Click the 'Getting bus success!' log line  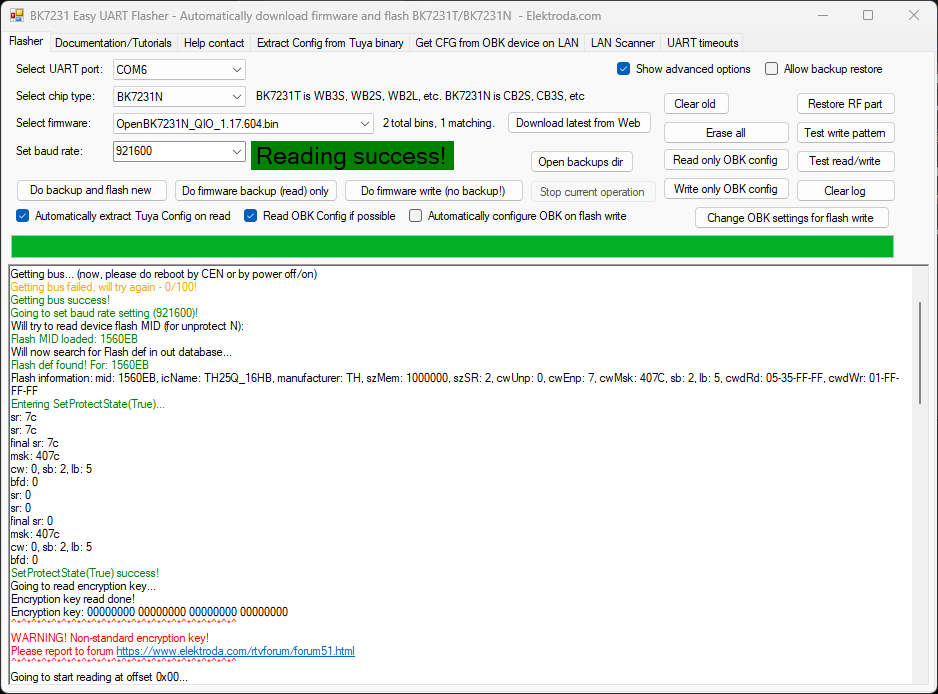(x=60, y=300)
